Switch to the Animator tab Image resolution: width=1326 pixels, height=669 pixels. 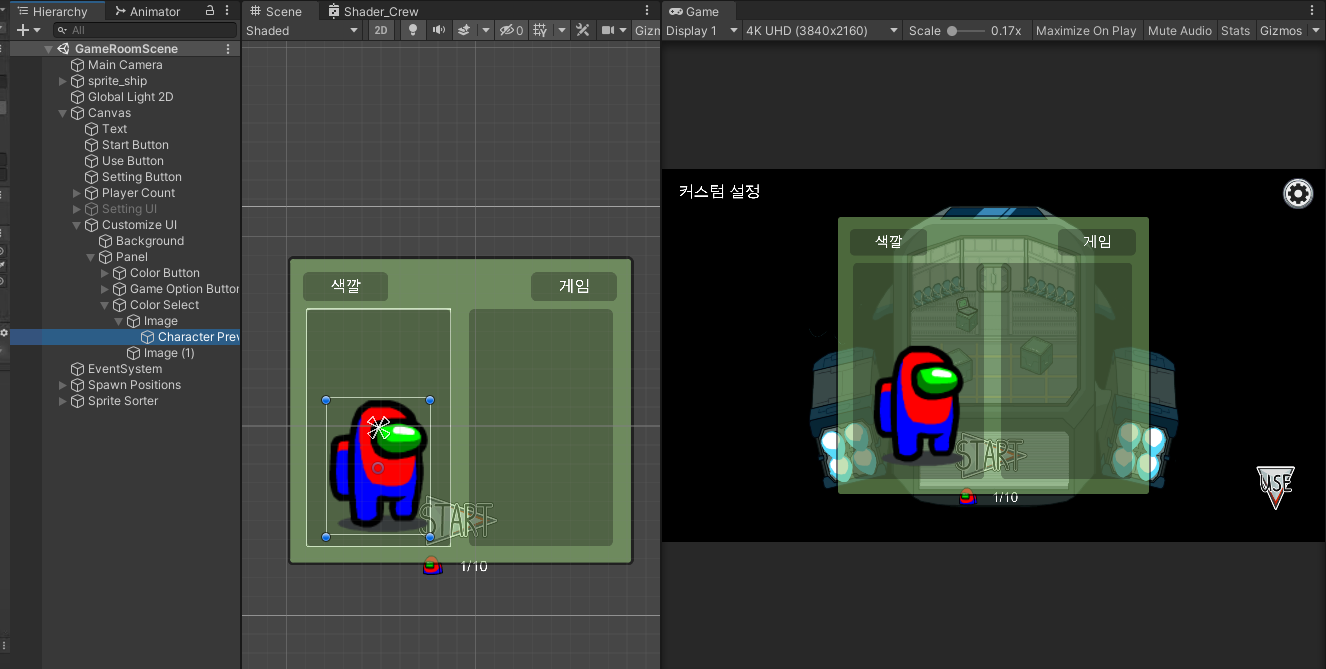(x=147, y=11)
